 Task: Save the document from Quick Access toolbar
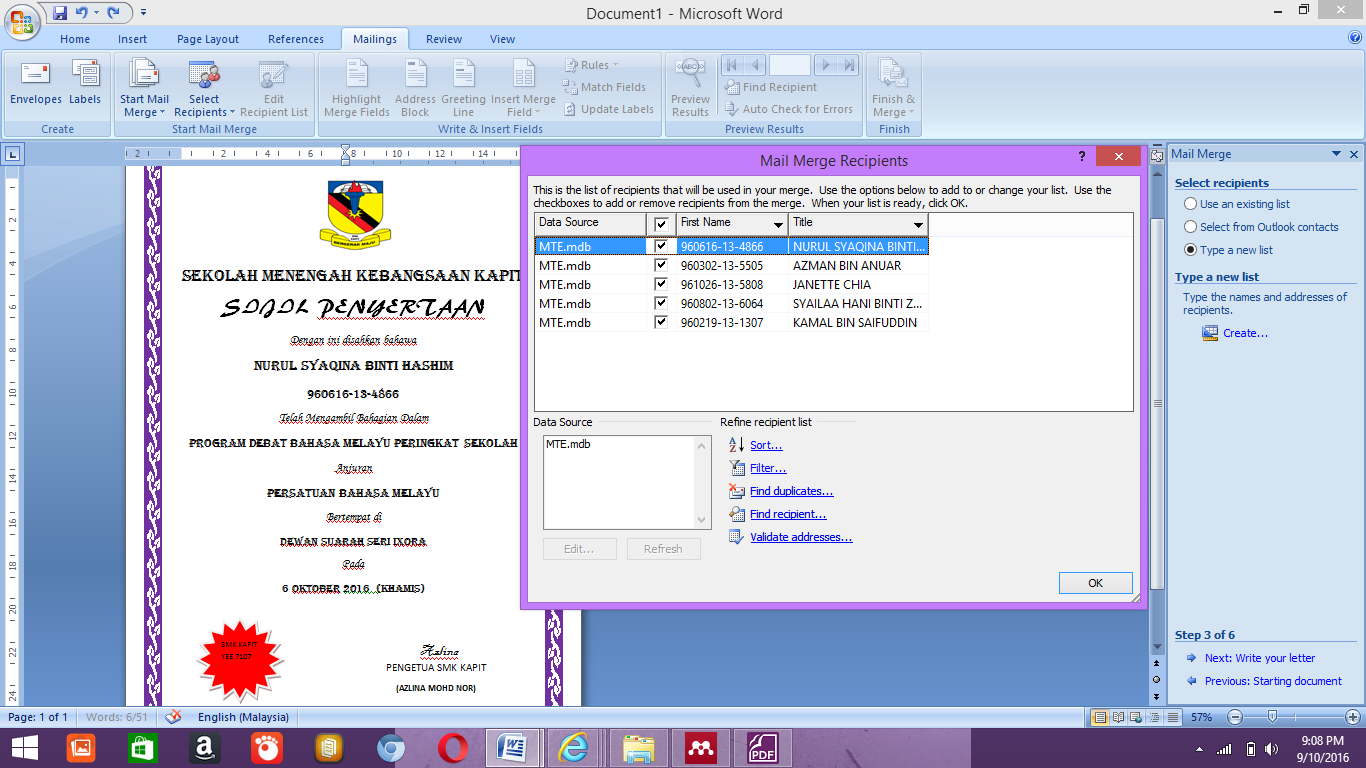[x=60, y=13]
